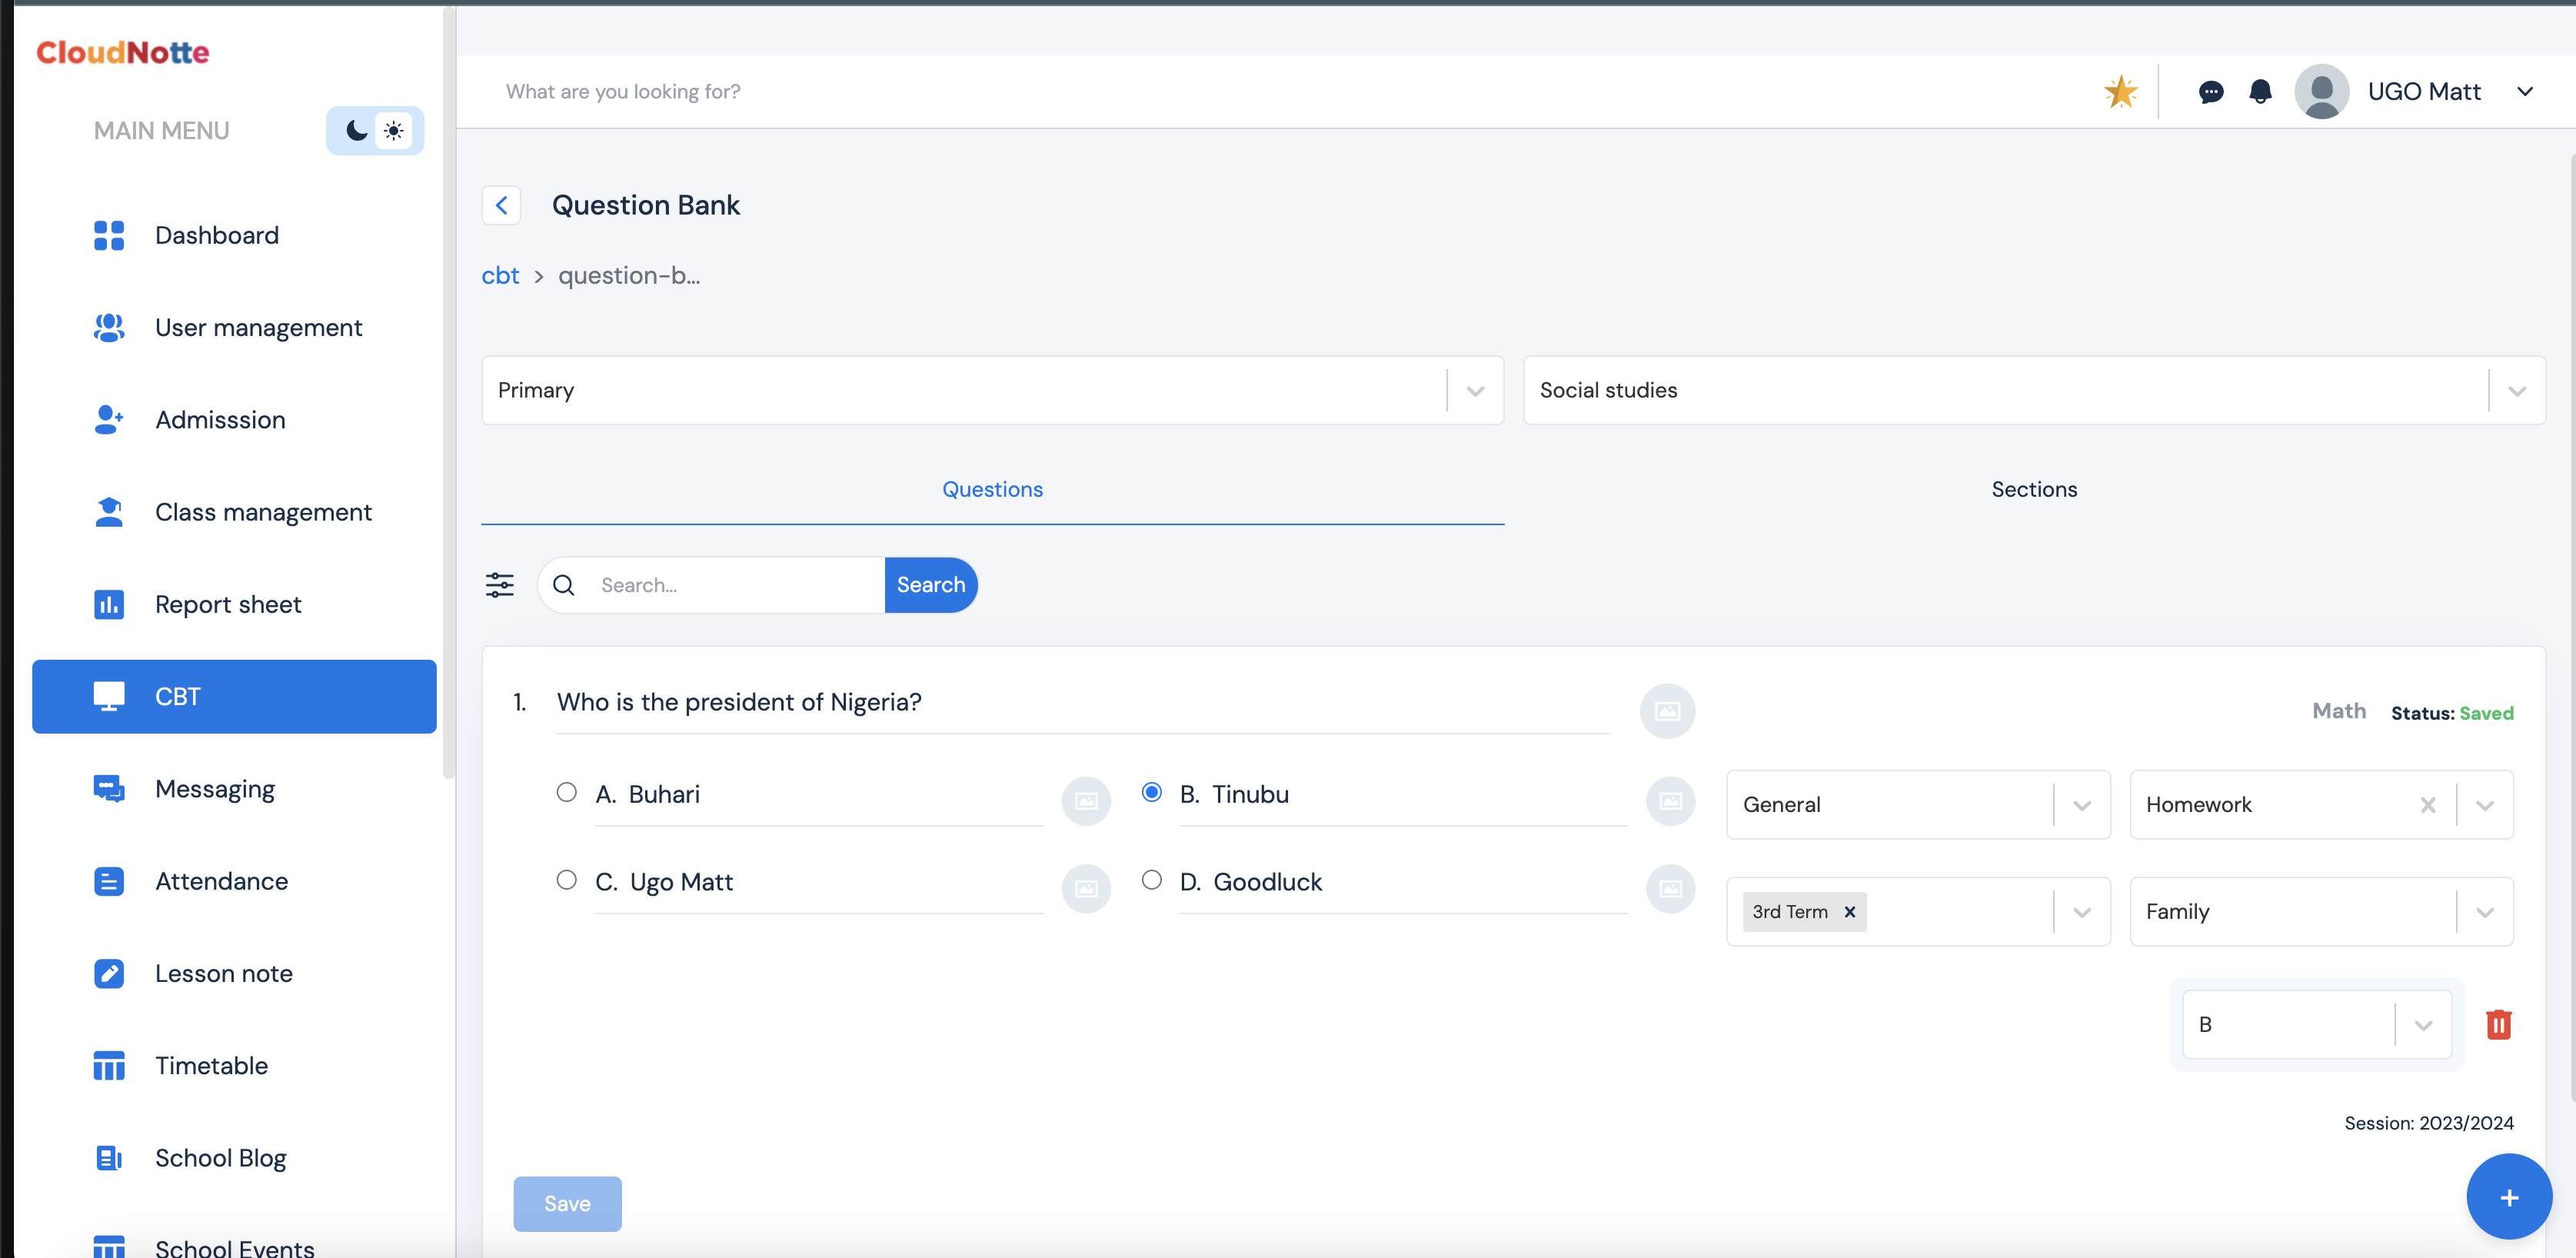Select radio option A. Buhari
Screen dimensions: 2576x1258
point(566,792)
